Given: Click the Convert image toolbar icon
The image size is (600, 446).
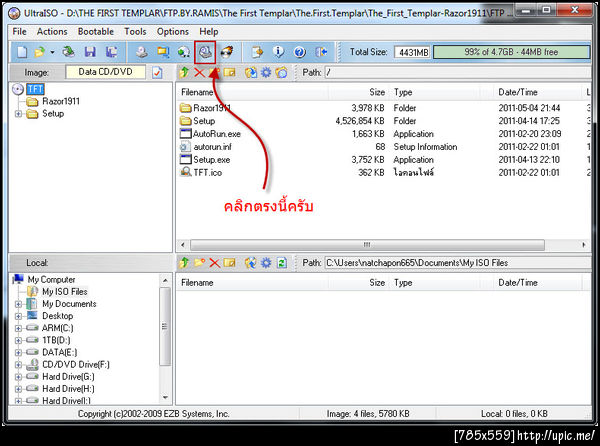Looking at the screenshot, I should point(184,52).
